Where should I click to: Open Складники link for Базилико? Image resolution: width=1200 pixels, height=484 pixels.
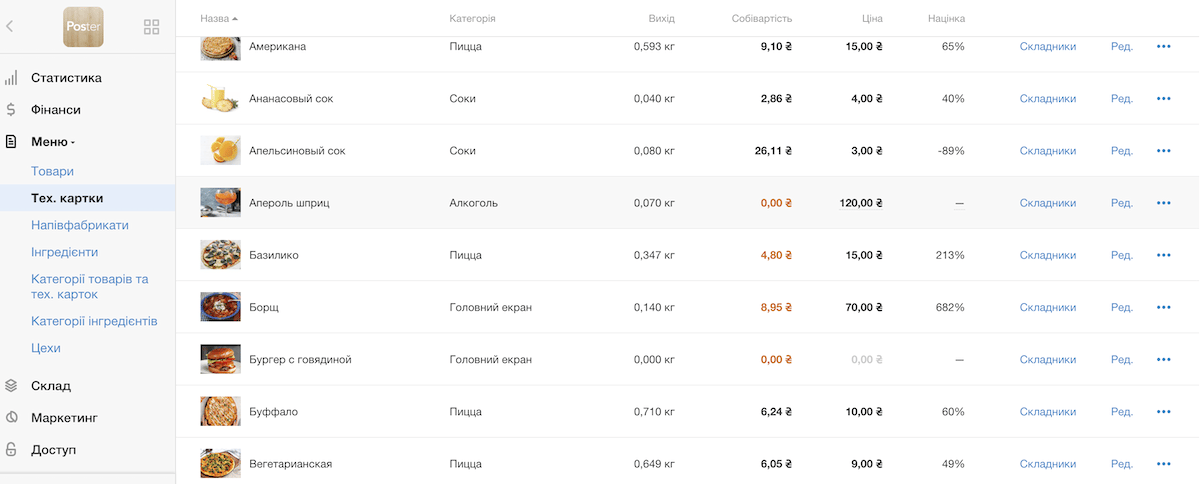pos(1047,255)
